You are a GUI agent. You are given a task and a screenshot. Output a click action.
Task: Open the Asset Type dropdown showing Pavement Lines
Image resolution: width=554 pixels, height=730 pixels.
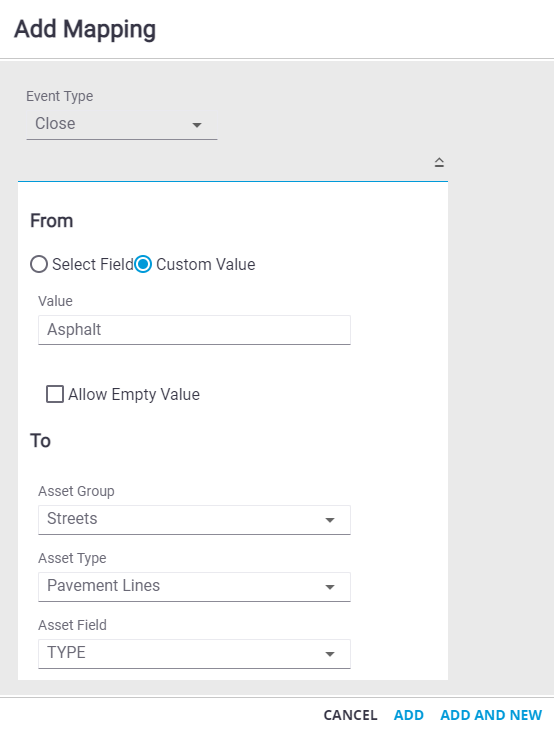(194, 587)
